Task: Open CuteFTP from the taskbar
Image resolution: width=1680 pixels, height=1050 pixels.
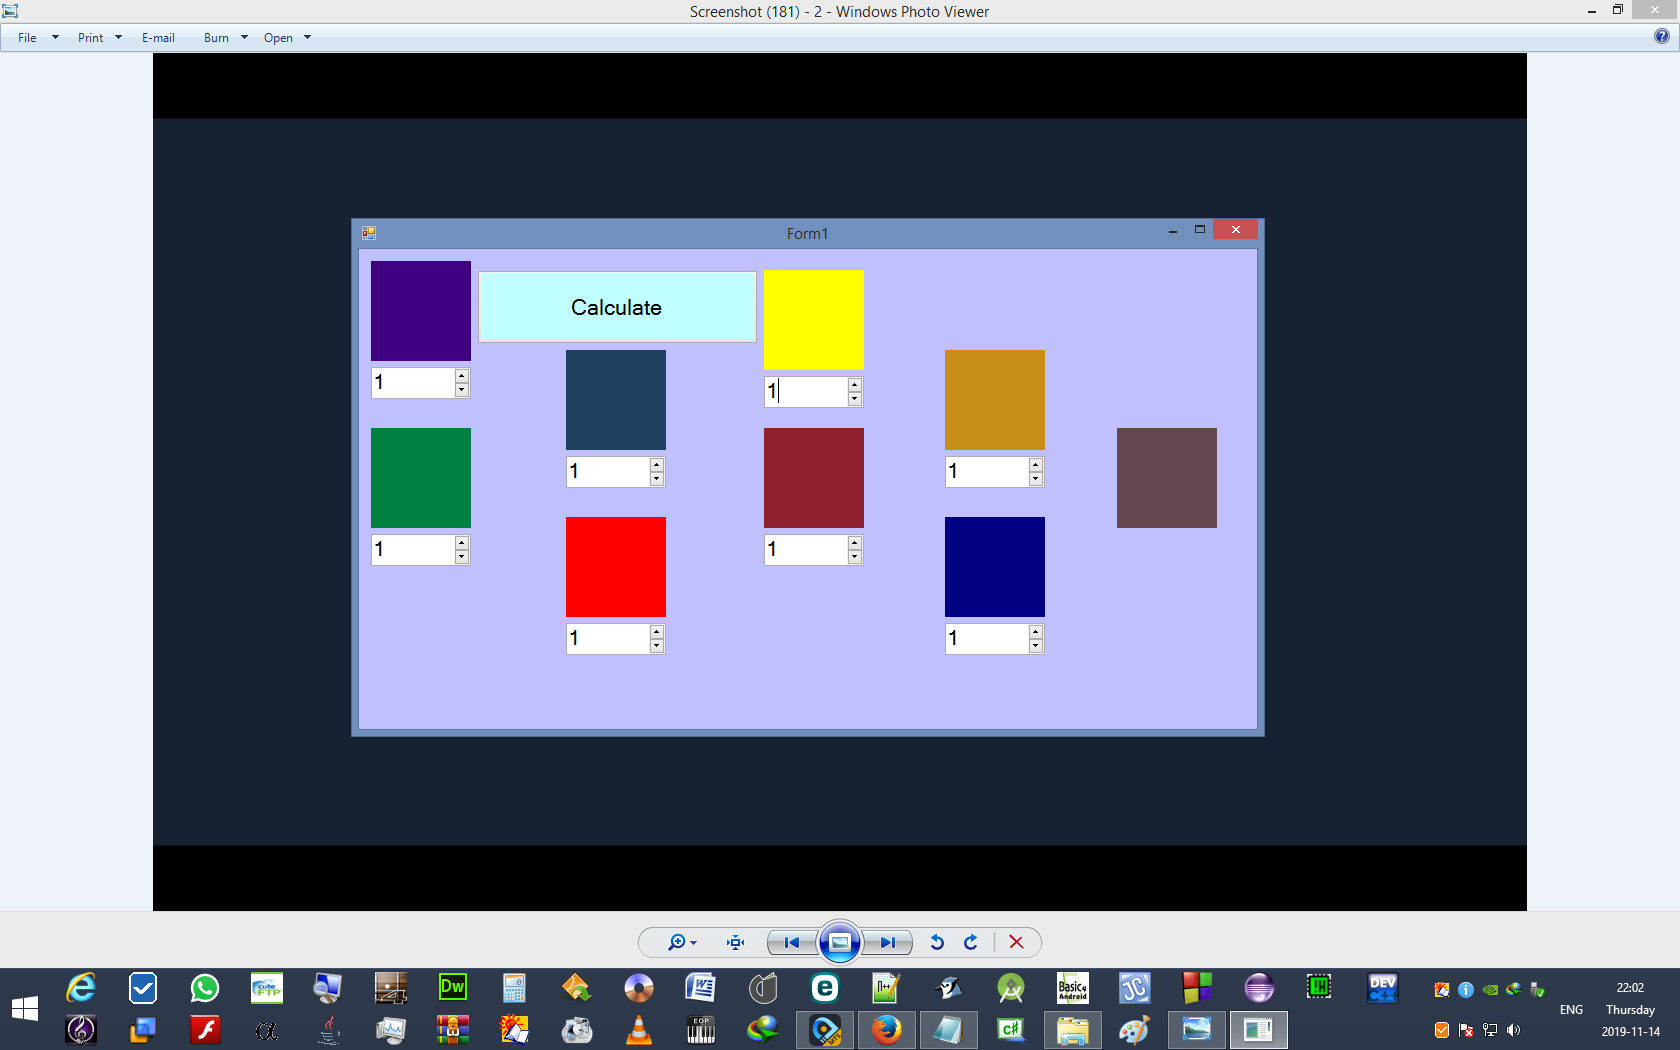Action: (267, 988)
